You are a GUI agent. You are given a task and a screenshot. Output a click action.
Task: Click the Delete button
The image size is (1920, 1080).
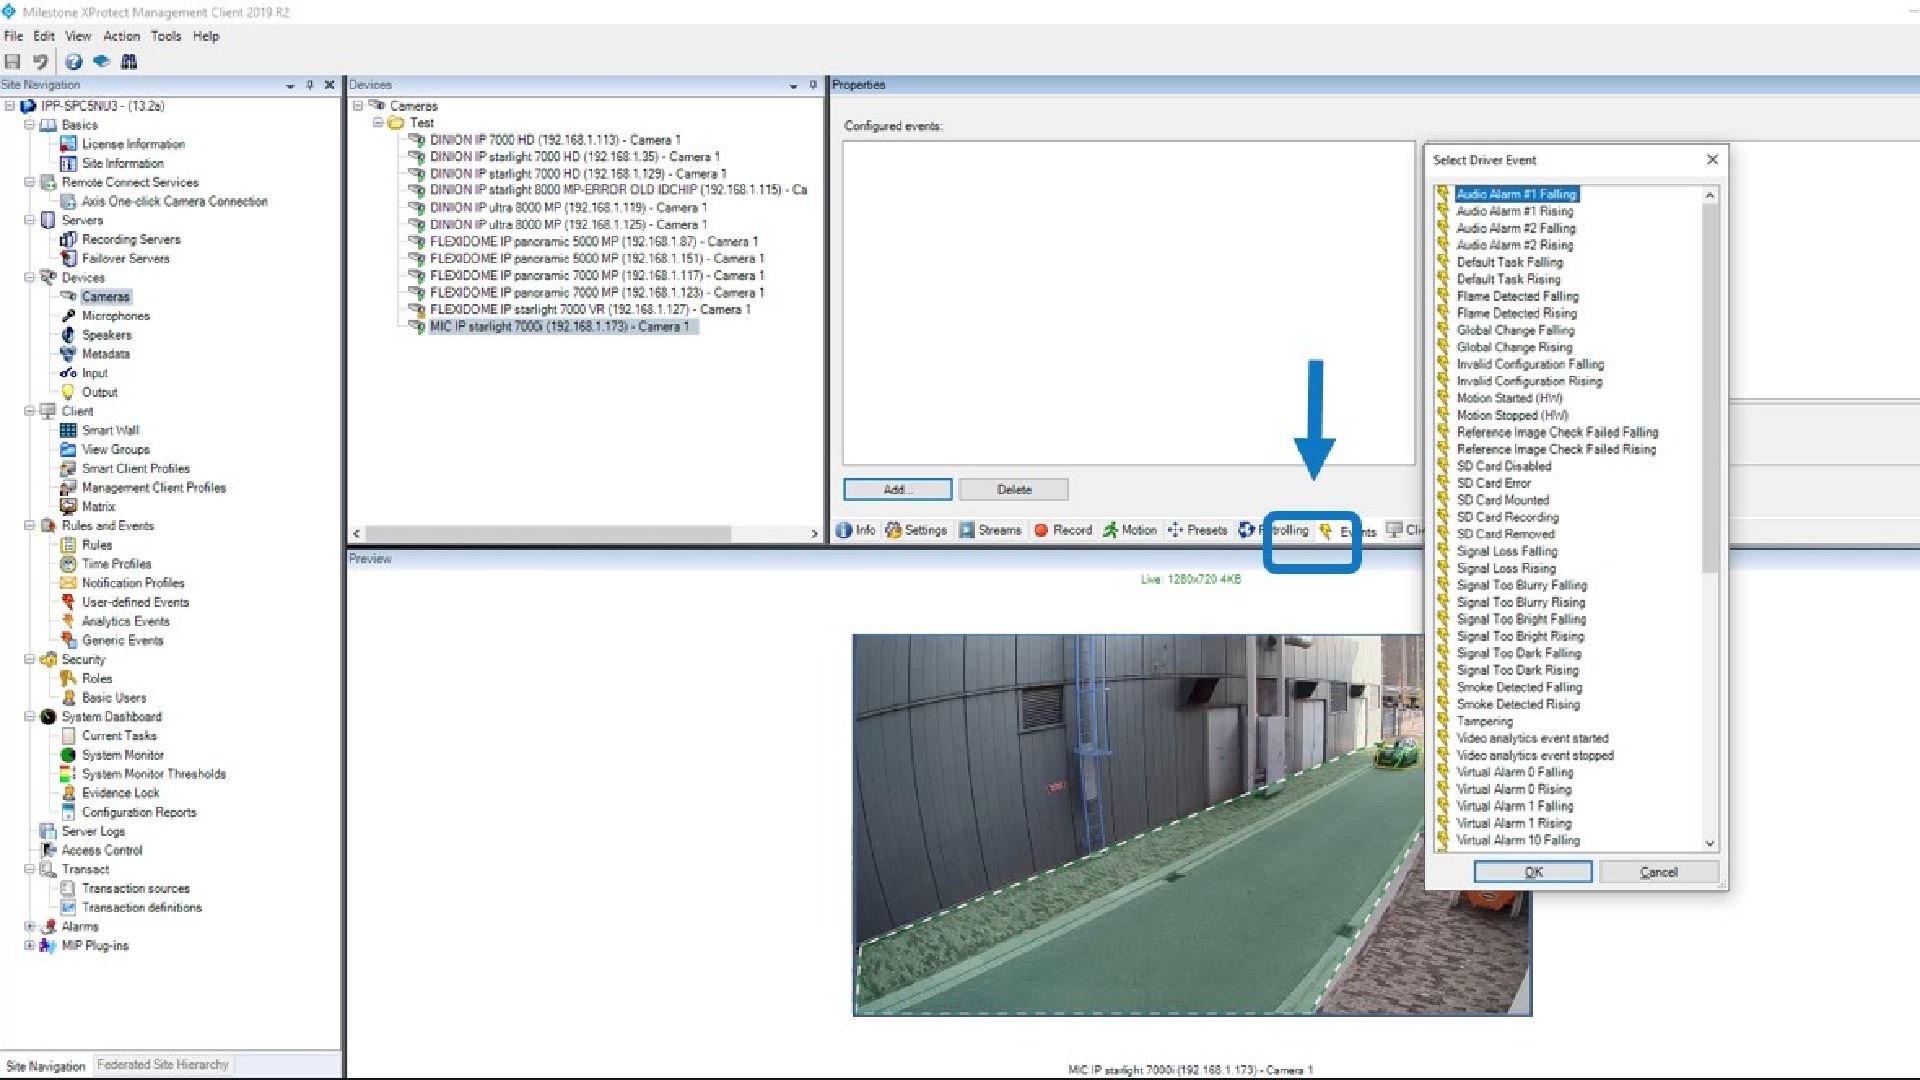coord(1014,489)
